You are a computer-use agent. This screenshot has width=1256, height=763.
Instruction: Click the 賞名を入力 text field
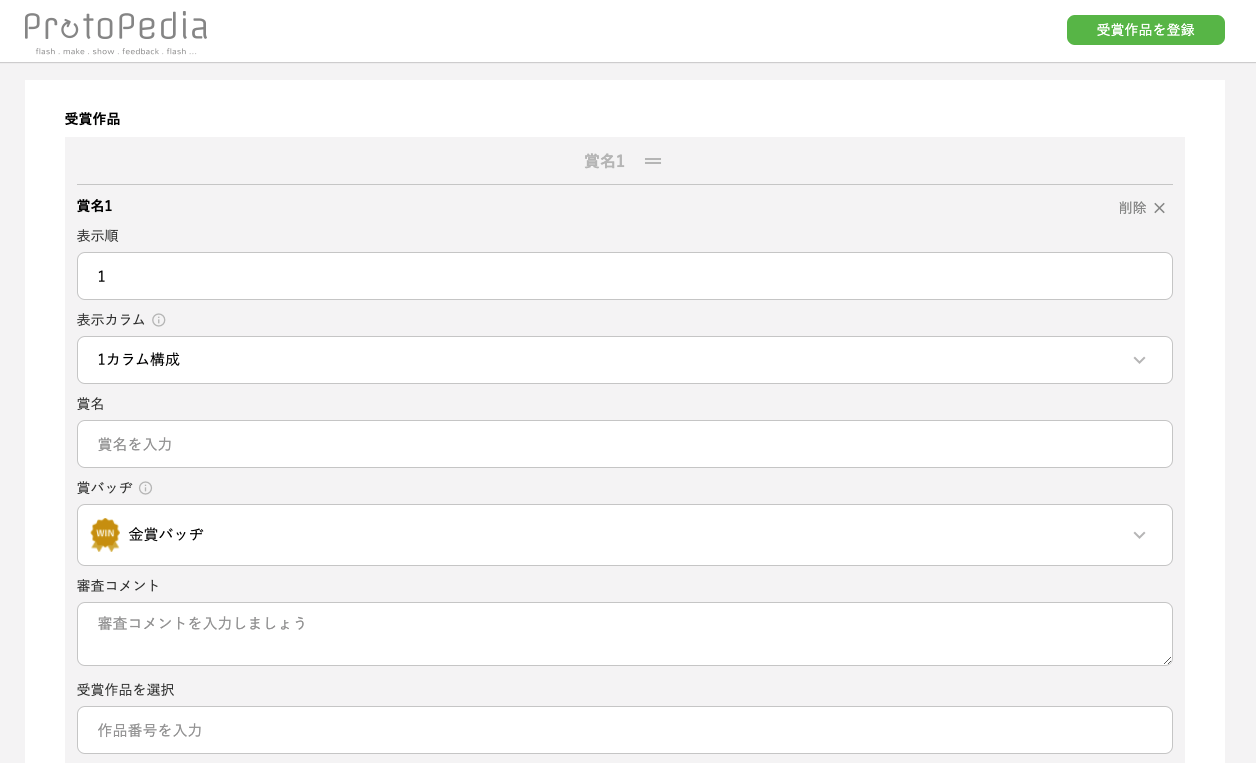click(x=625, y=444)
